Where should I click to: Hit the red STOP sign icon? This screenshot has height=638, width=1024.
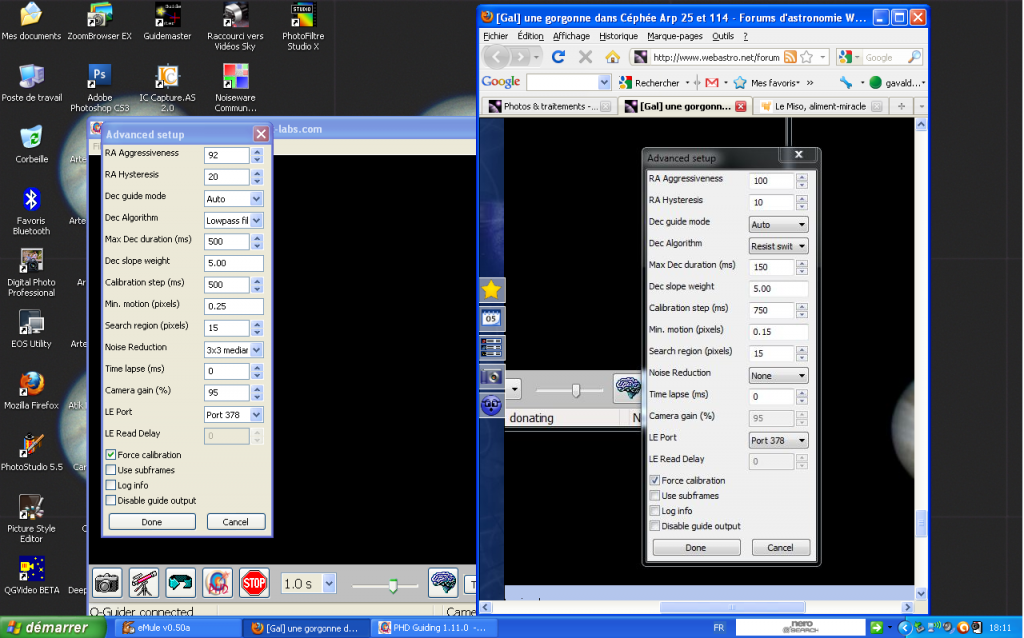coord(254,582)
